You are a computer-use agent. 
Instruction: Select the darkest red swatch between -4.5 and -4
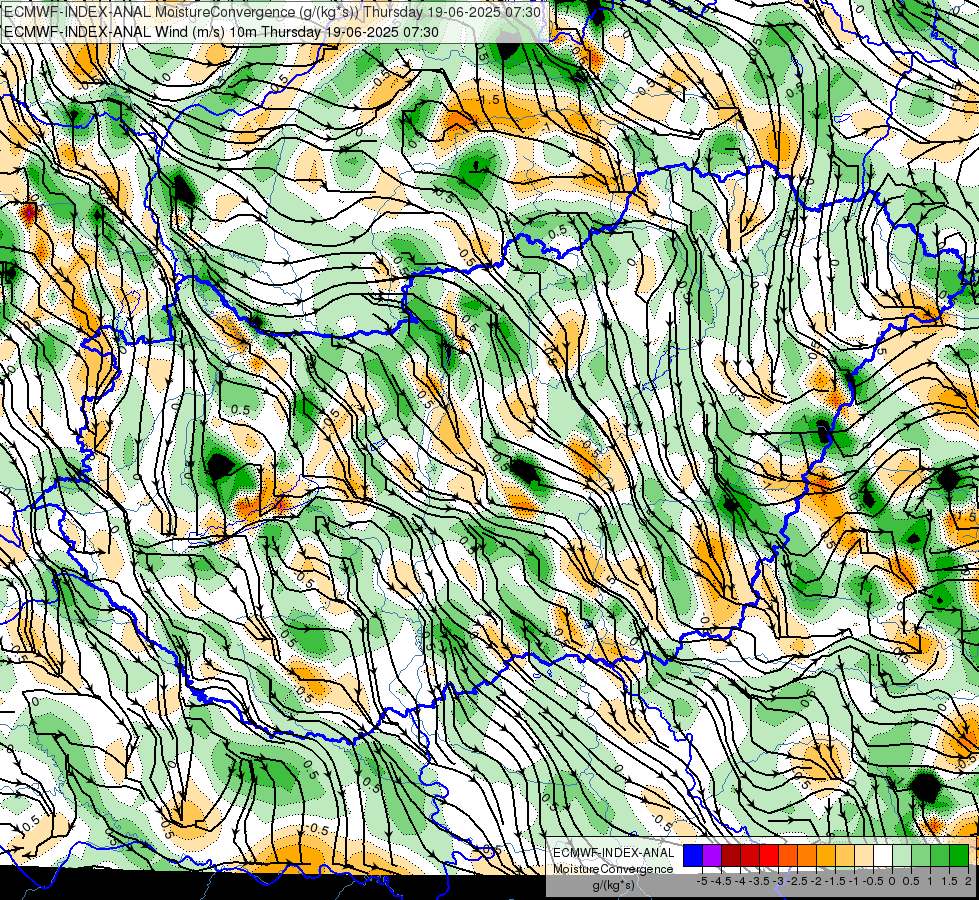[731, 856]
